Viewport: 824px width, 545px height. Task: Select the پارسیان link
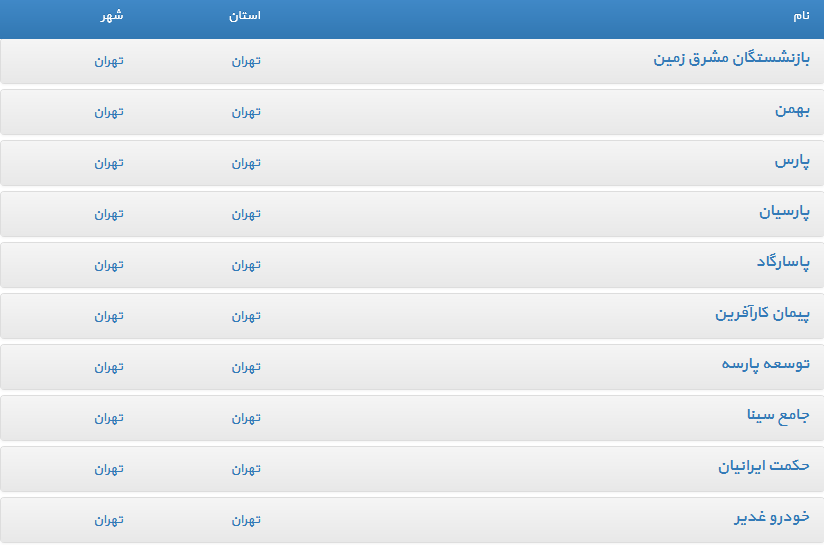tap(784, 211)
